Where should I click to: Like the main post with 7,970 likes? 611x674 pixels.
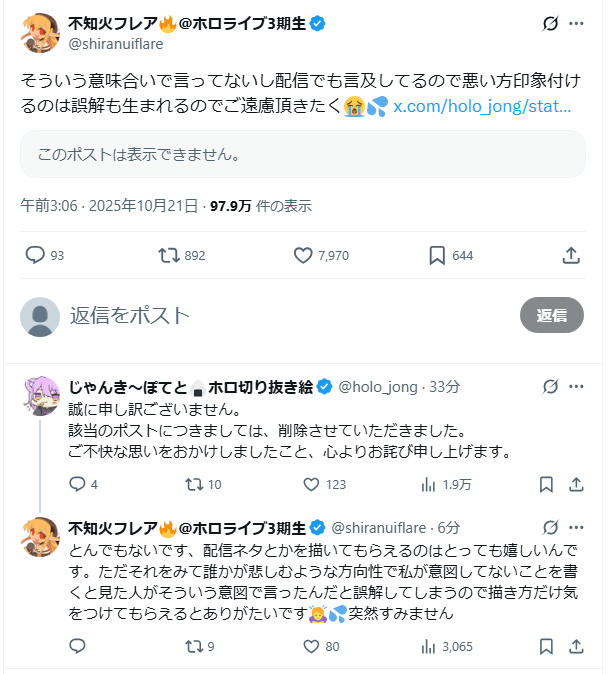click(303, 255)
